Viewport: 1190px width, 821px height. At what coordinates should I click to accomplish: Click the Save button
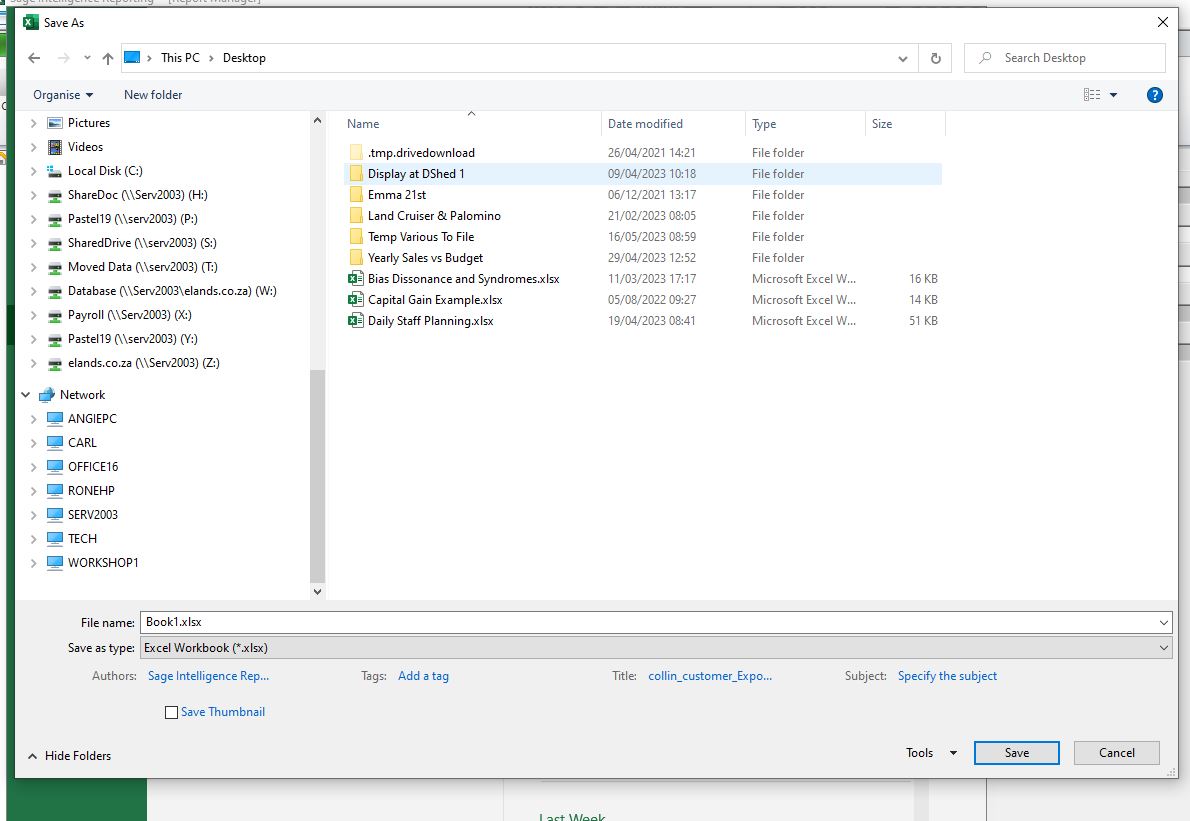click(1016, 753)
